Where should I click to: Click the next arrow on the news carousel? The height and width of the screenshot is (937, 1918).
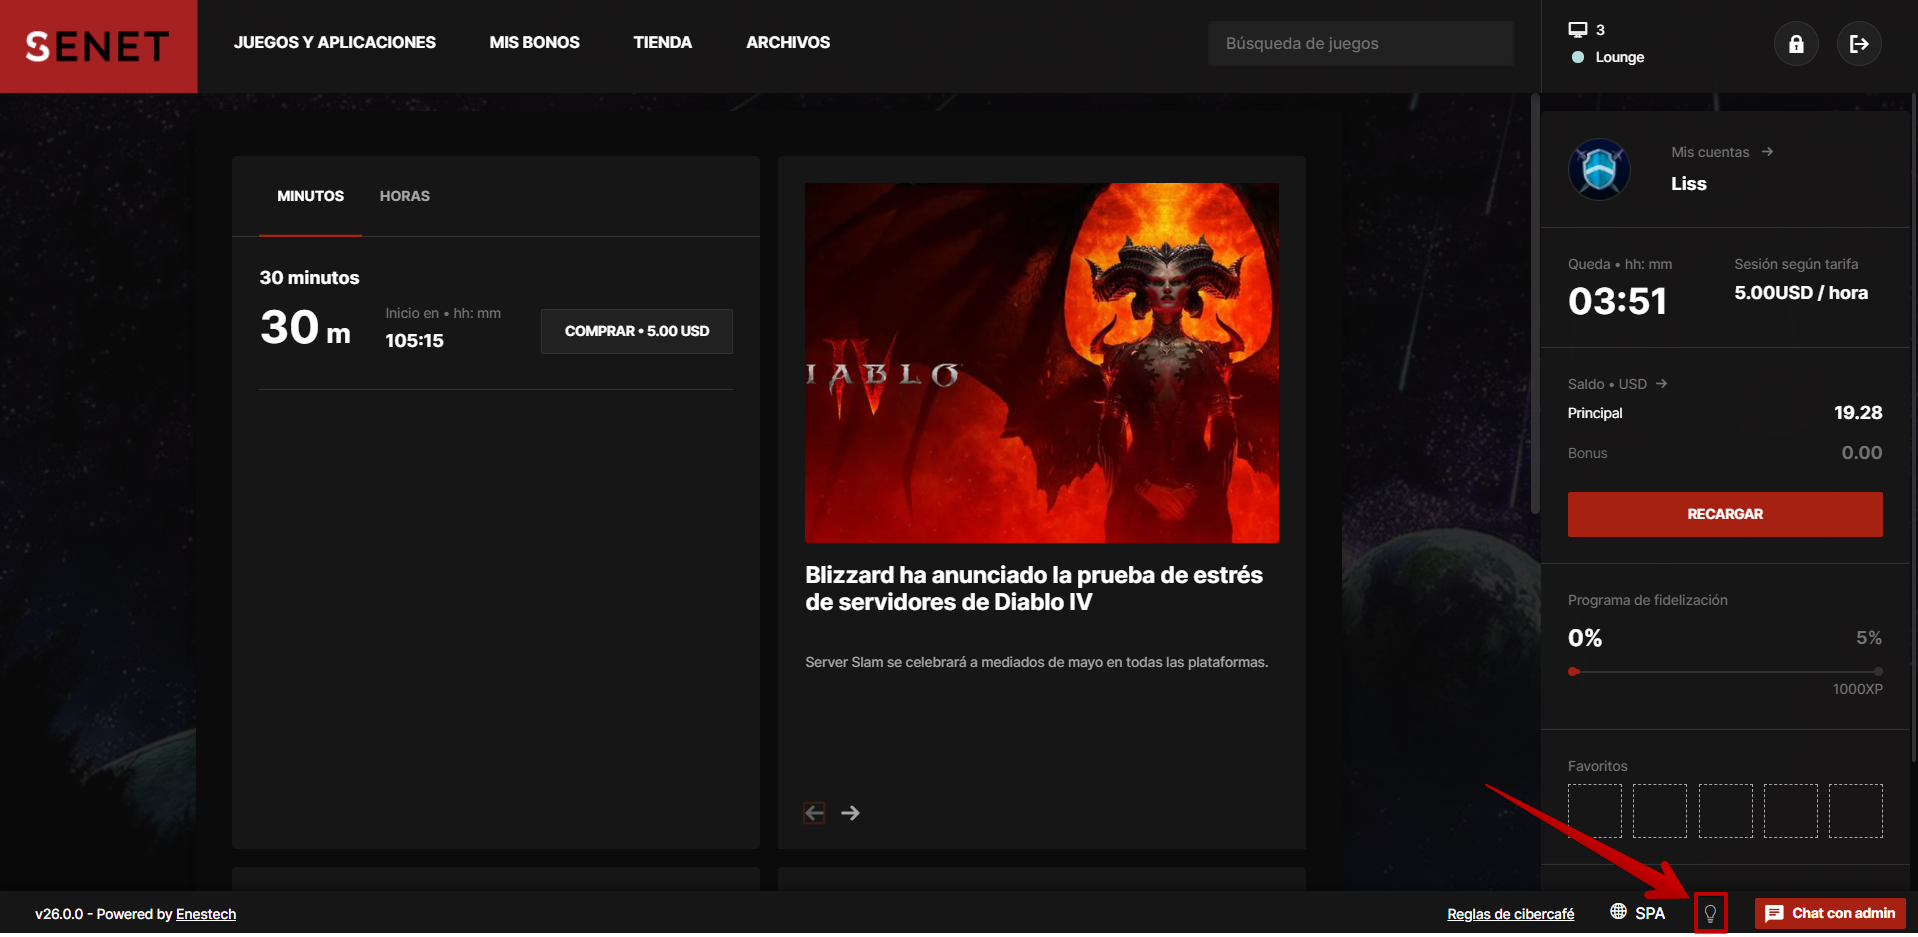coord(850,812)
